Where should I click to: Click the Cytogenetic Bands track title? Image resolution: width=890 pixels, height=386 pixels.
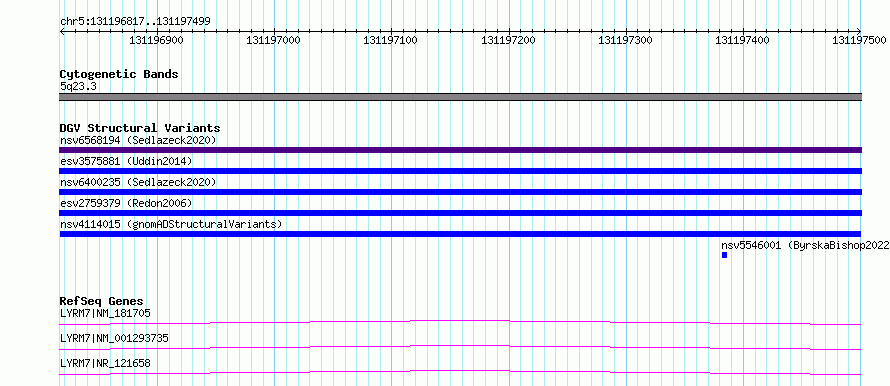coord(119,74)
